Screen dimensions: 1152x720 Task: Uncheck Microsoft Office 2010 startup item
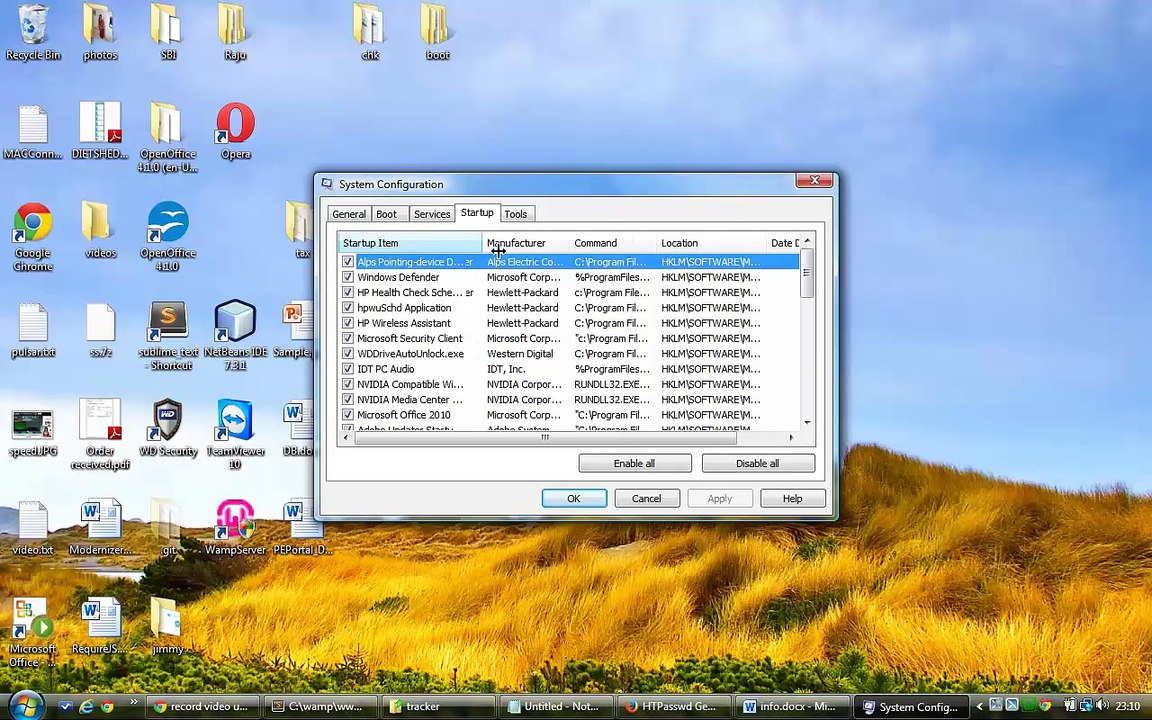click(348, 414)
